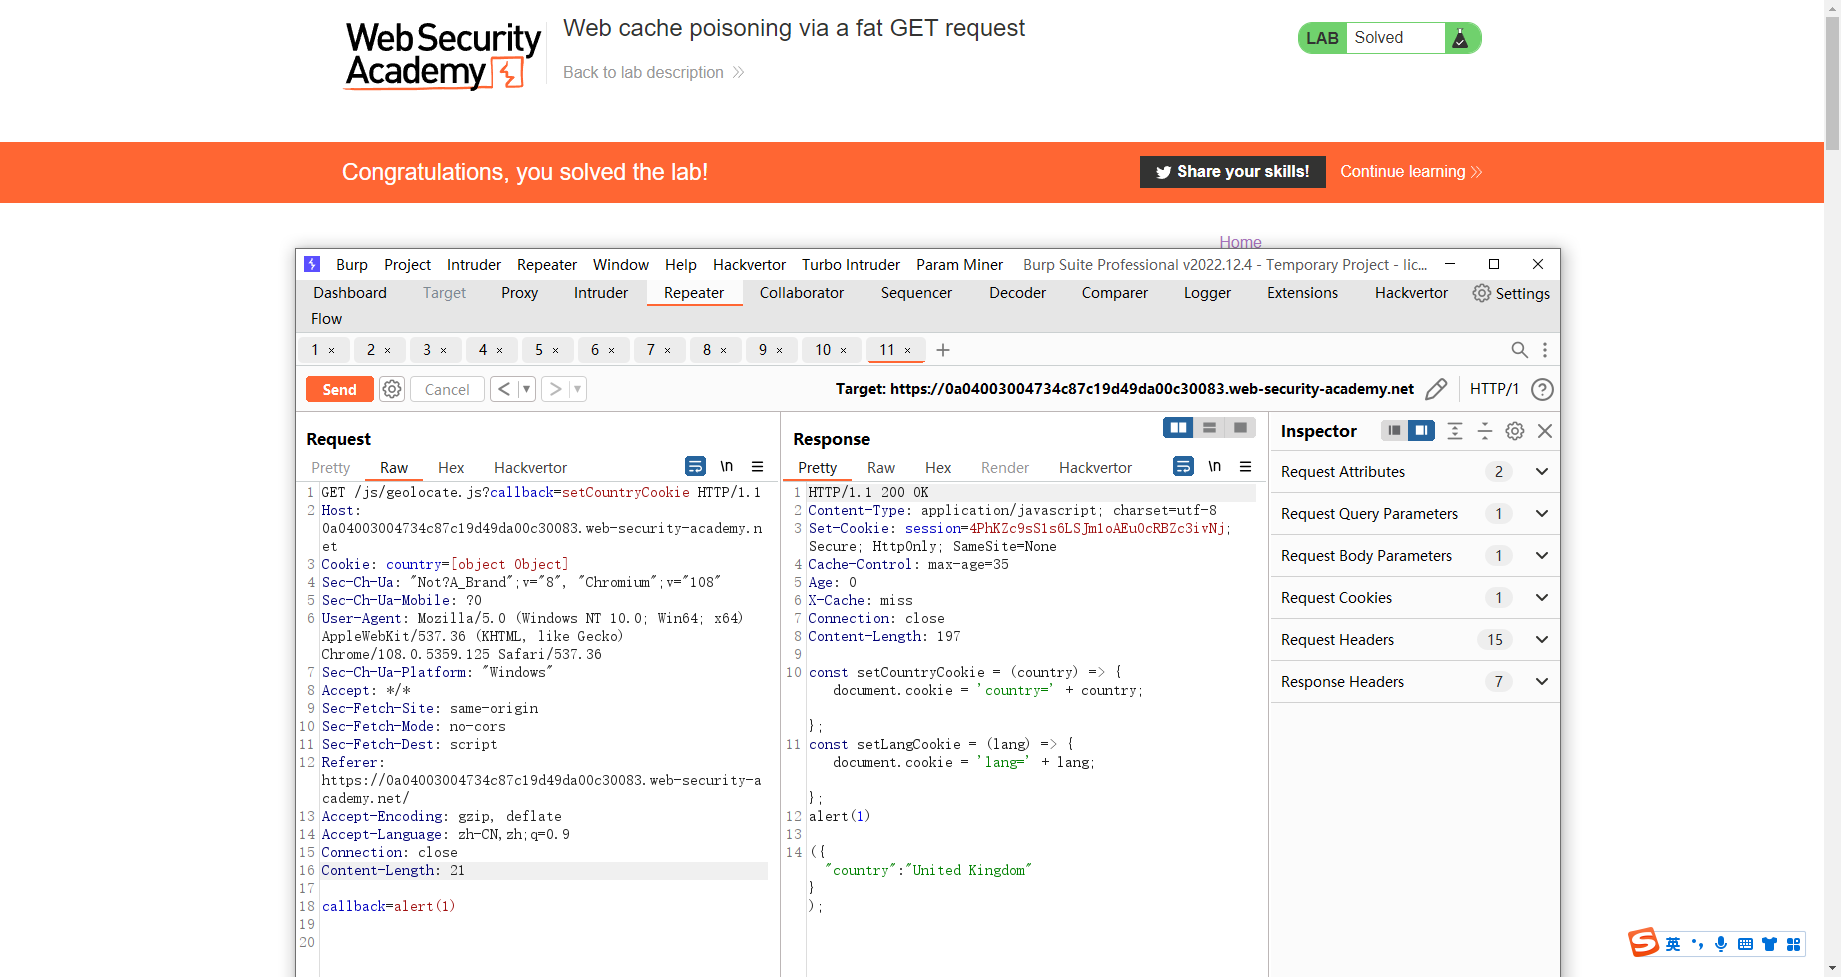Click the Repeater tab search magnifier icon
This screenshot has width=1841, height=977.
coord(1519,350)
